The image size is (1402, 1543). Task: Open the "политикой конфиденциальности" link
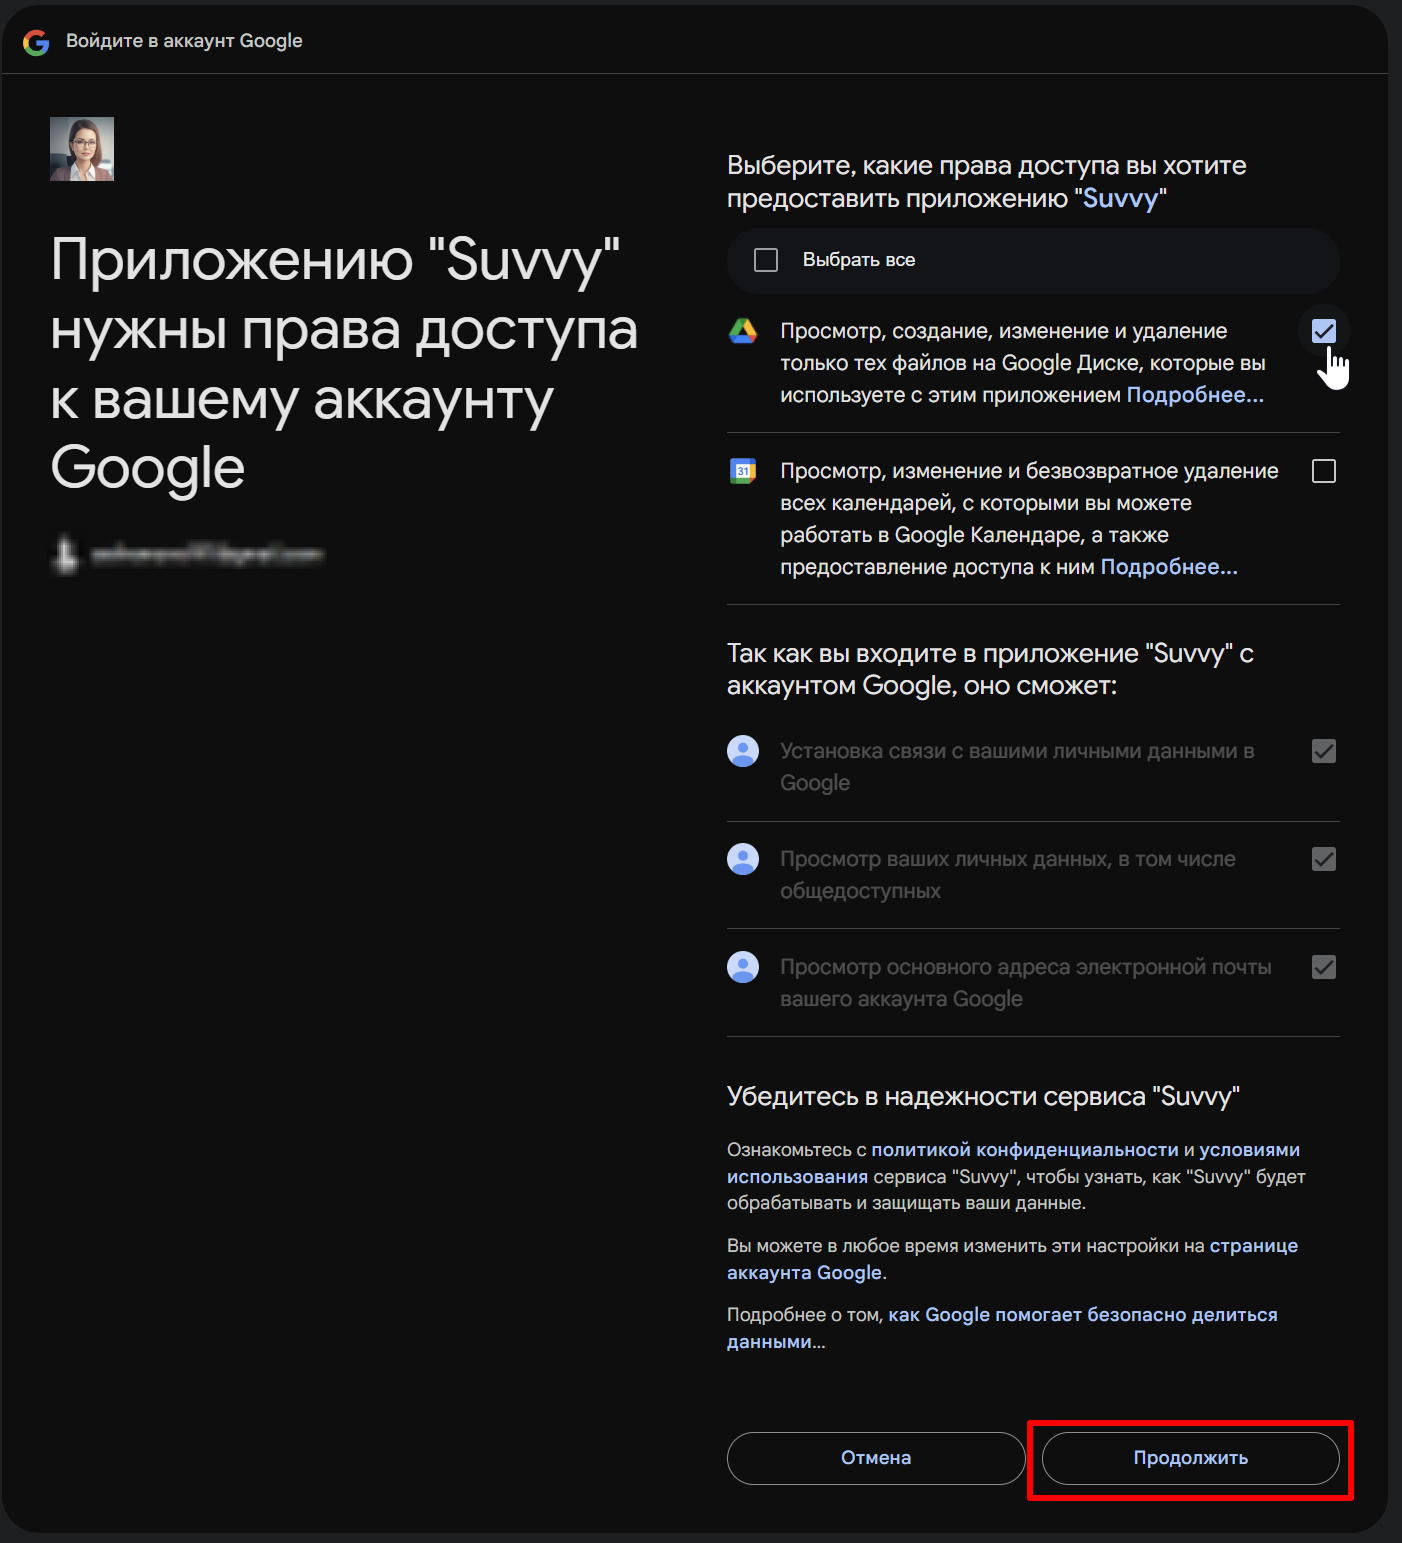click(x=1025, y=1150)
